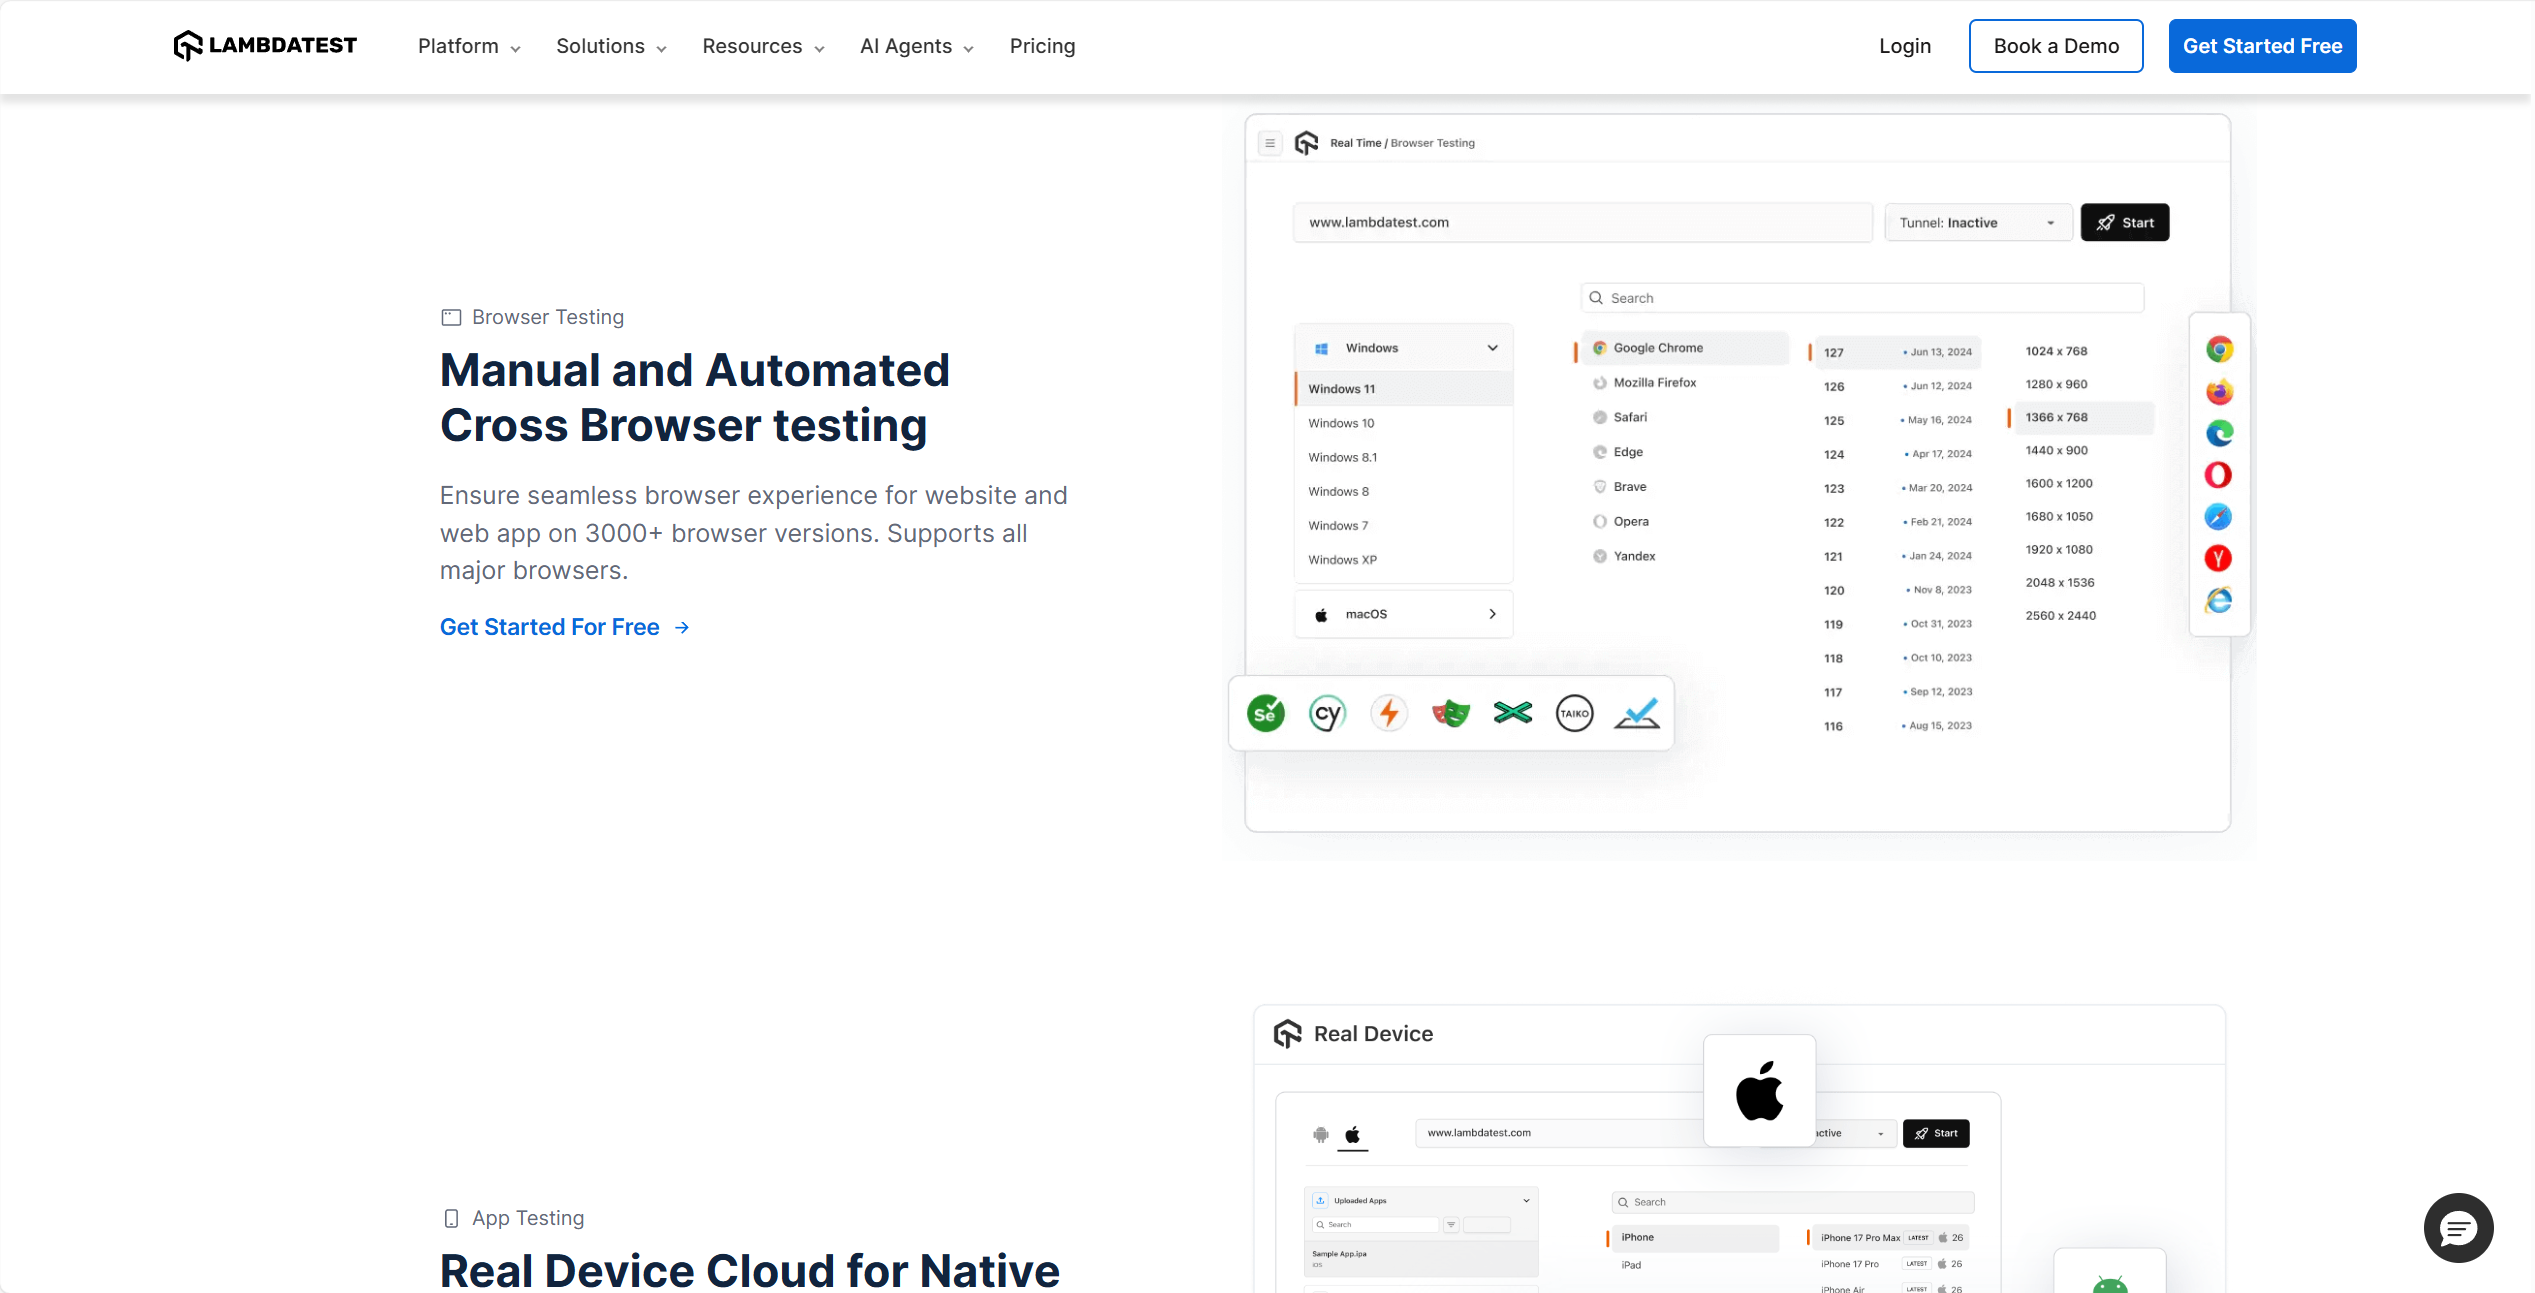Click Book a Demo button
The width and height of the screenshot is (2535, 1293).
tap(2056, 46)
